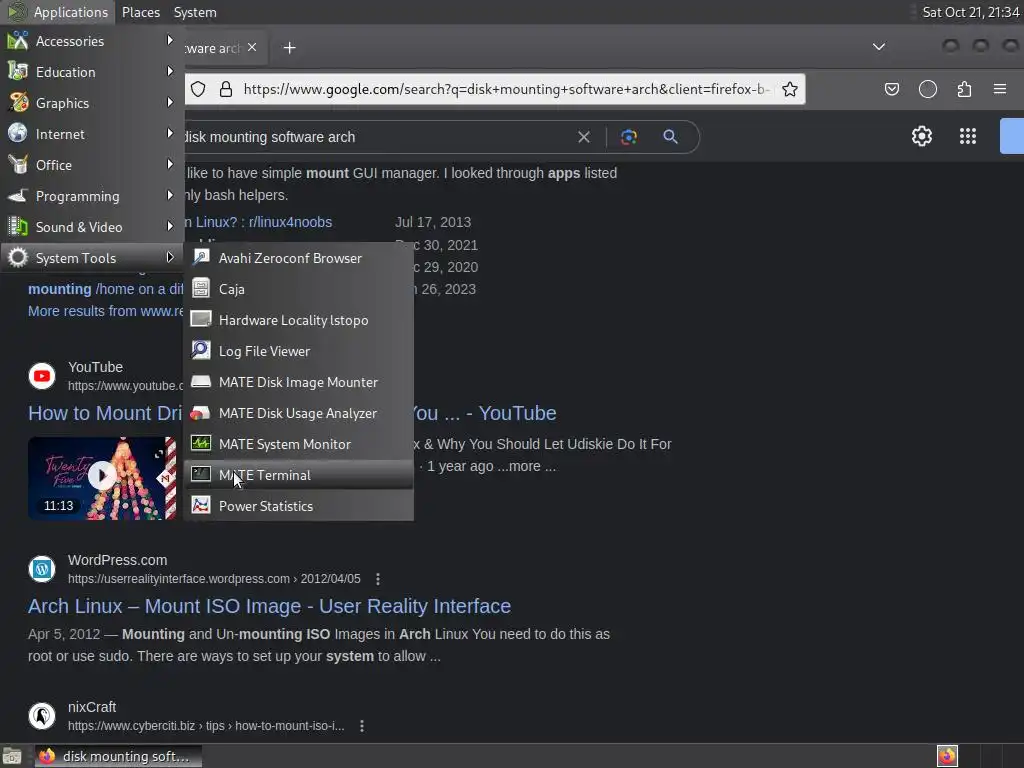Open the r/linux4noobs link

point(258,222)
